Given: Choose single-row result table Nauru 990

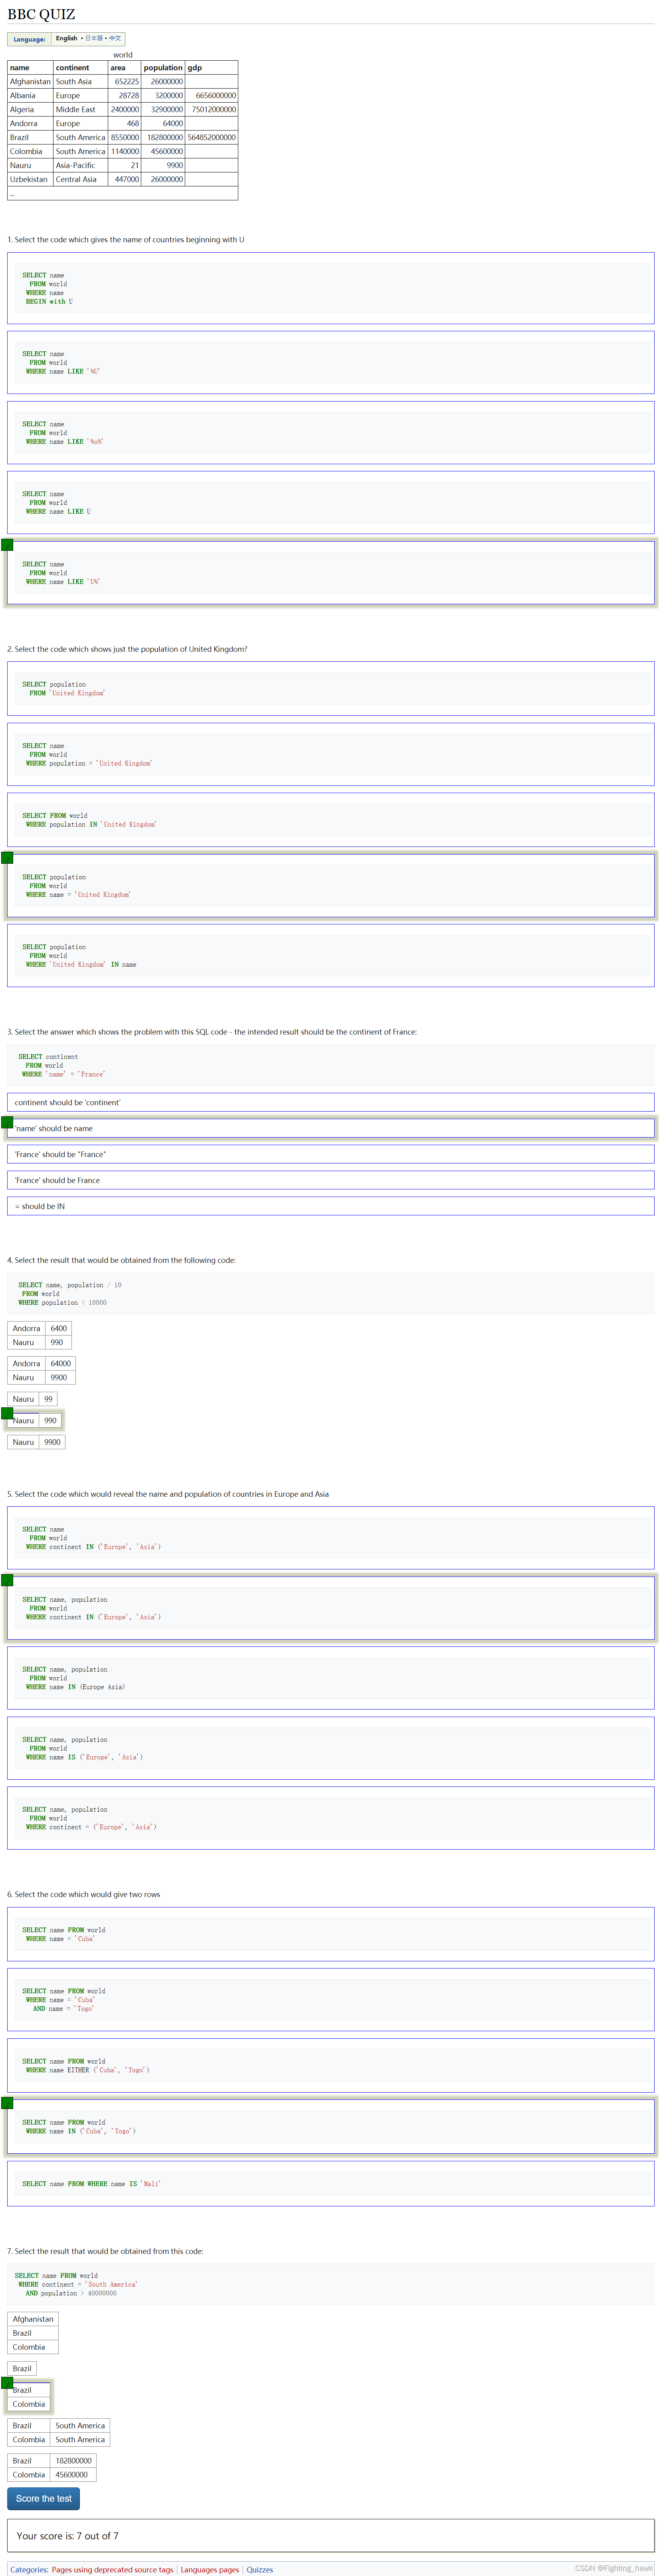Looking at the screenshot, I should 34,1420.
